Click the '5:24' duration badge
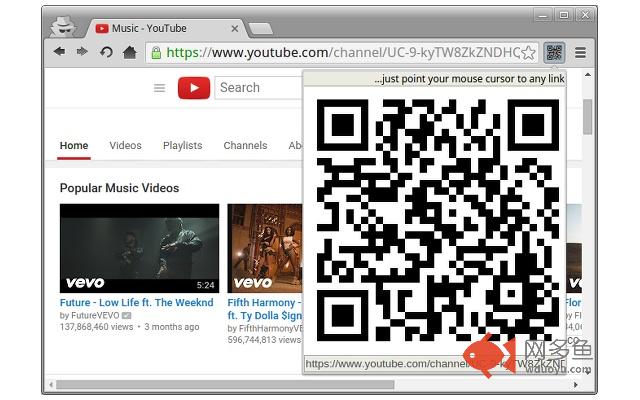 [x=205, y=285]
